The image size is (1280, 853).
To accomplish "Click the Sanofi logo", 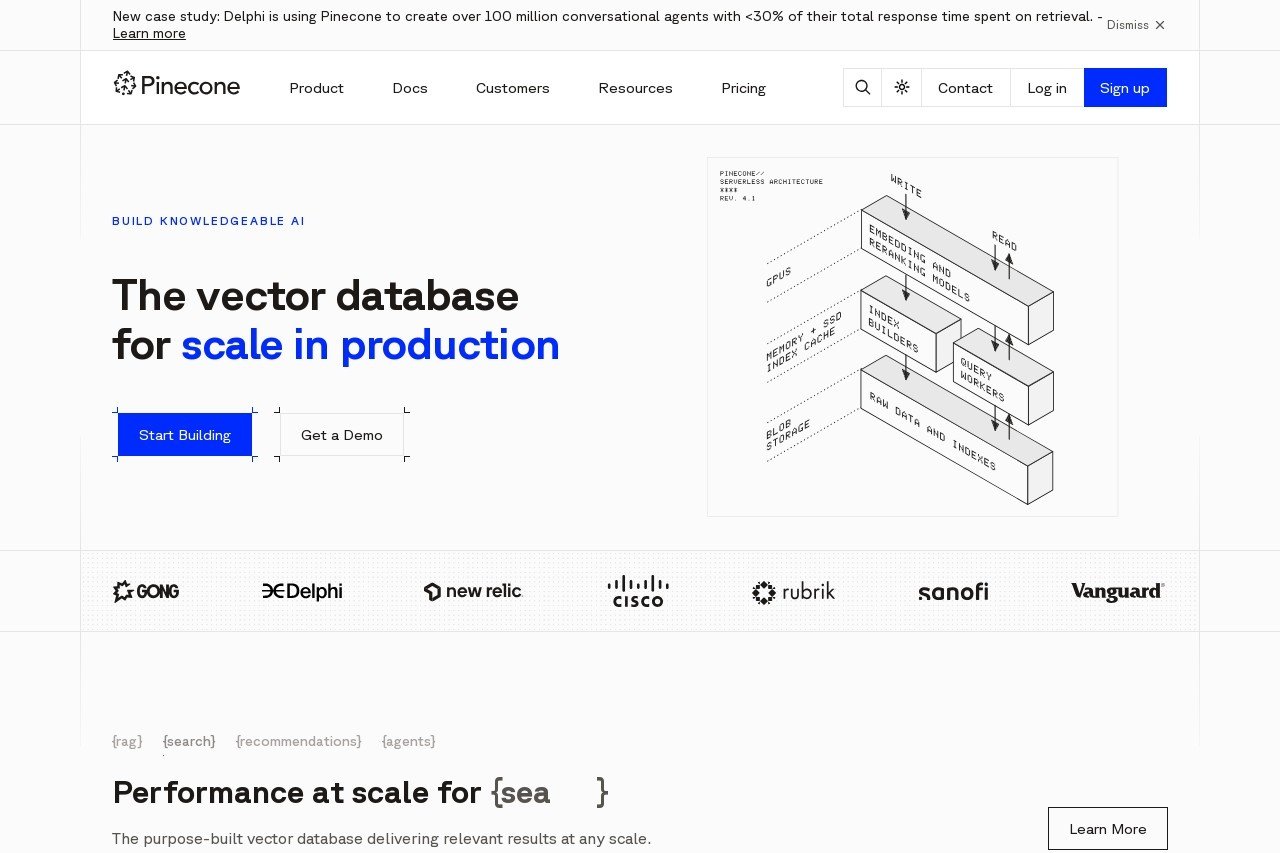I will click(x=953, y=592).
